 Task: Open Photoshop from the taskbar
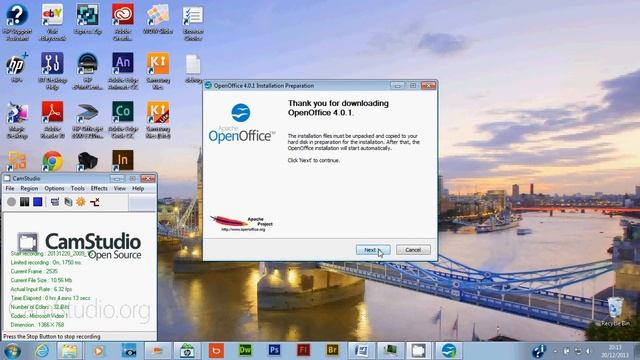click(x=274, y=350)
